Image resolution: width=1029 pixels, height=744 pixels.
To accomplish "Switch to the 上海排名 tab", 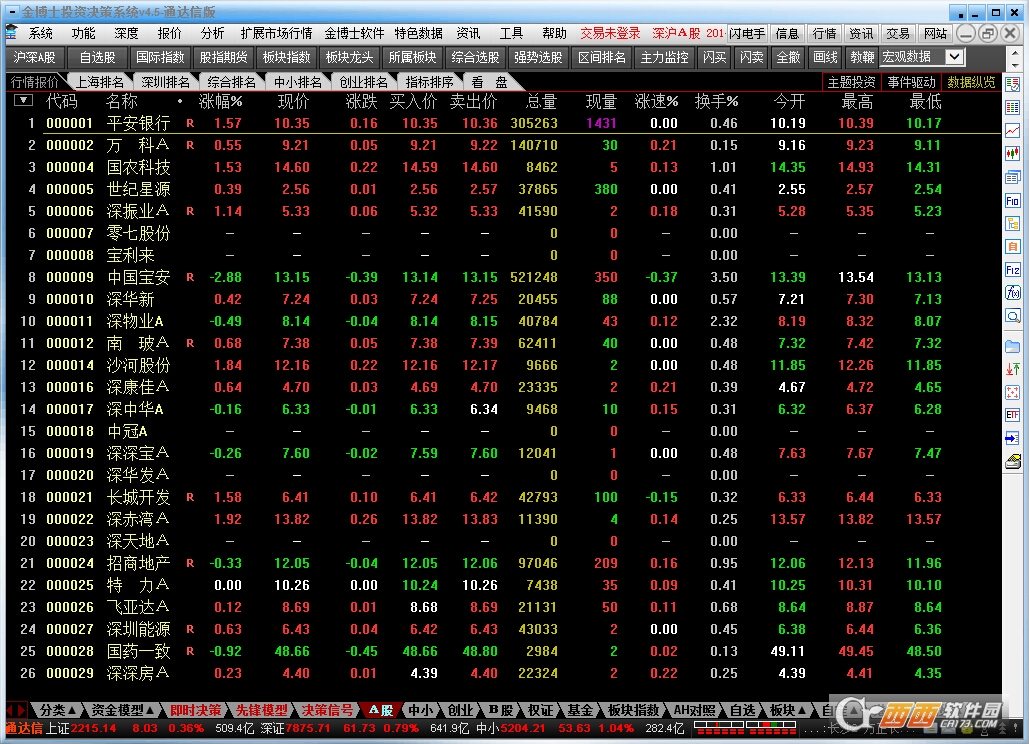I will click(x=100, y=82).
